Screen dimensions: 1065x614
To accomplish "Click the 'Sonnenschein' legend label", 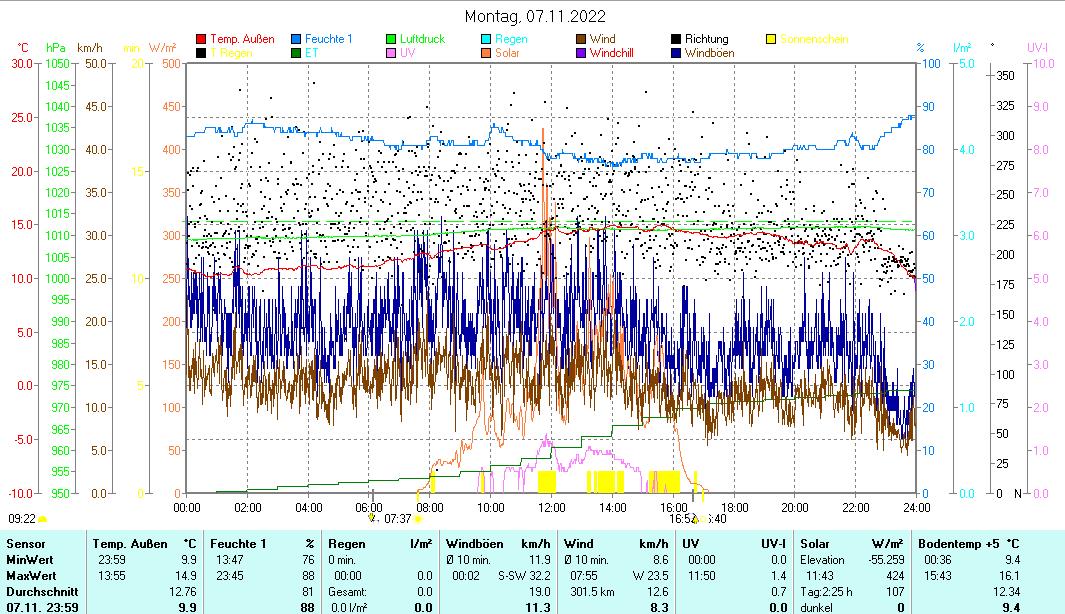I will coord(814,39).
